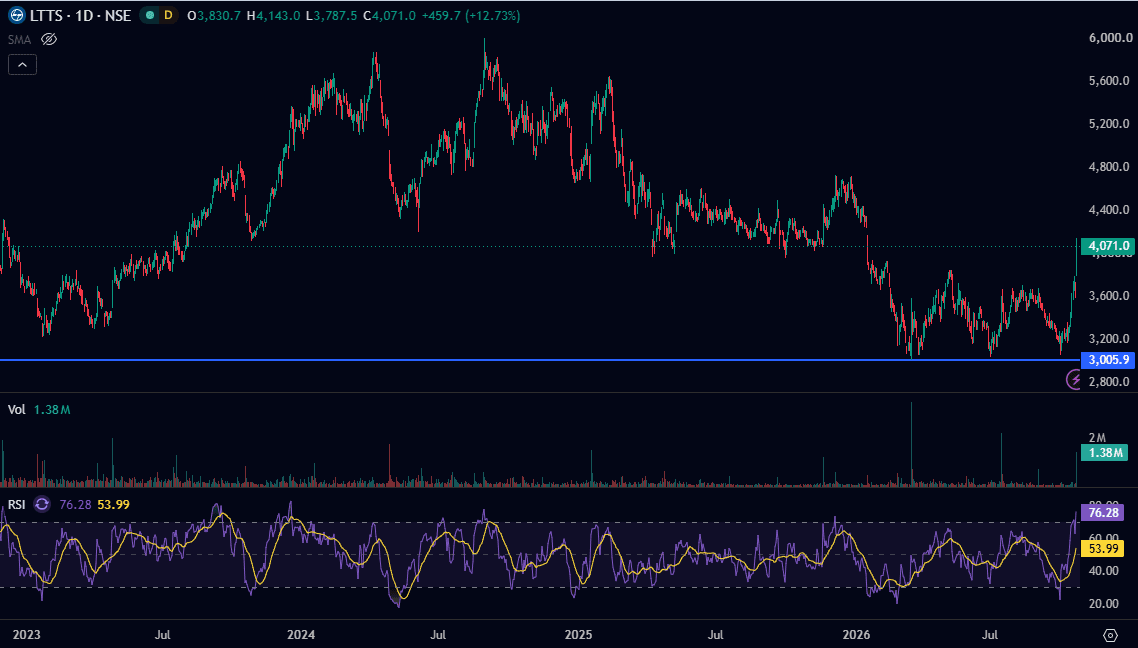
Task: Click the 4,071.0 current price label
Action: tap(1108, 246)
